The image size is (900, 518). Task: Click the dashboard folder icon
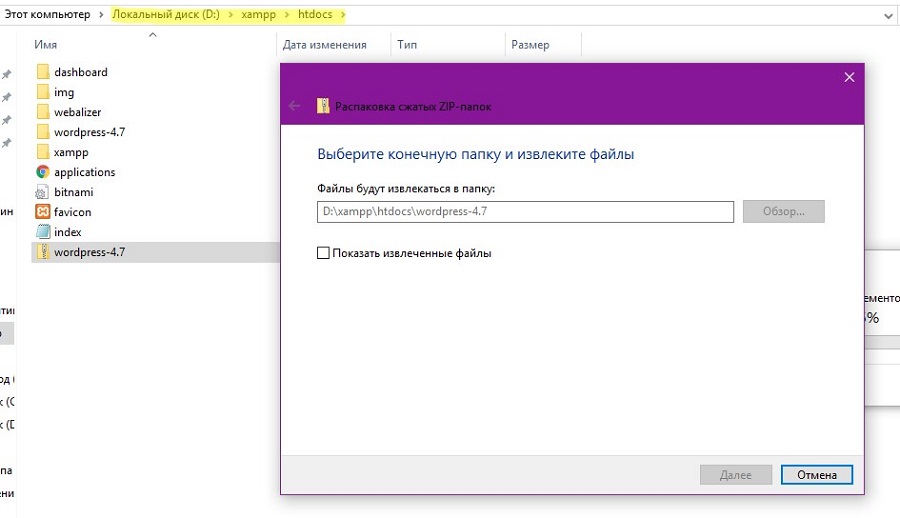pos(42,72)
